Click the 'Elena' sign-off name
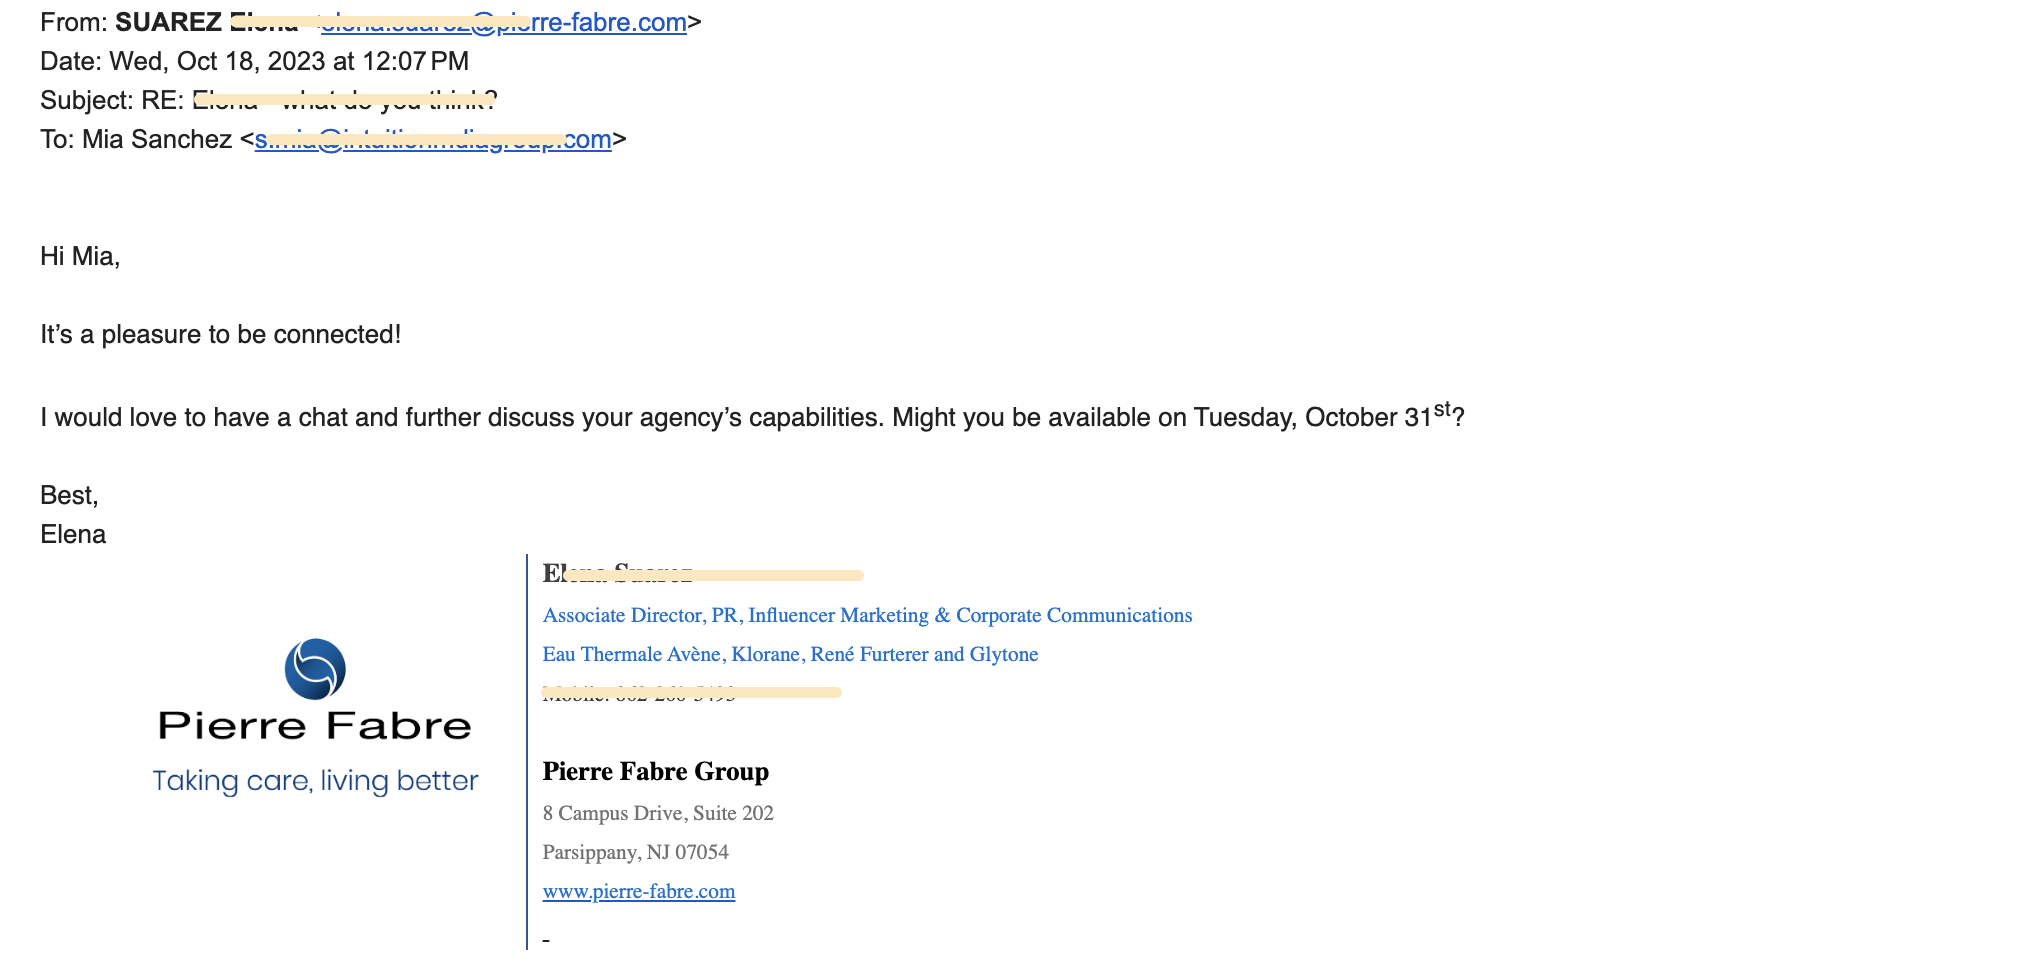 click(73, 535)
